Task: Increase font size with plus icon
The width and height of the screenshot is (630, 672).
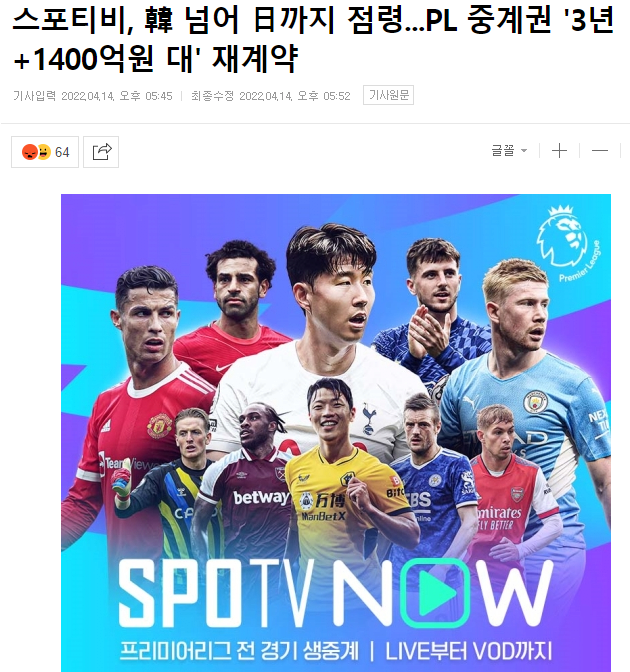Action: coord(559,151)
